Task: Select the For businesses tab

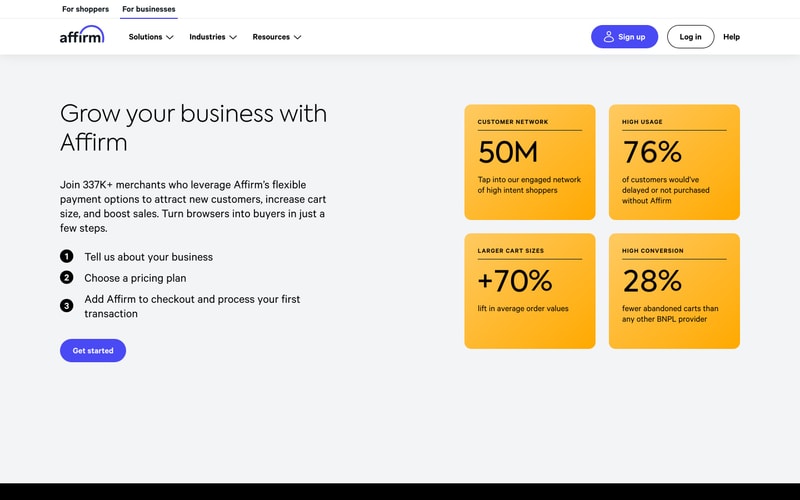Action: pos(148,9)
